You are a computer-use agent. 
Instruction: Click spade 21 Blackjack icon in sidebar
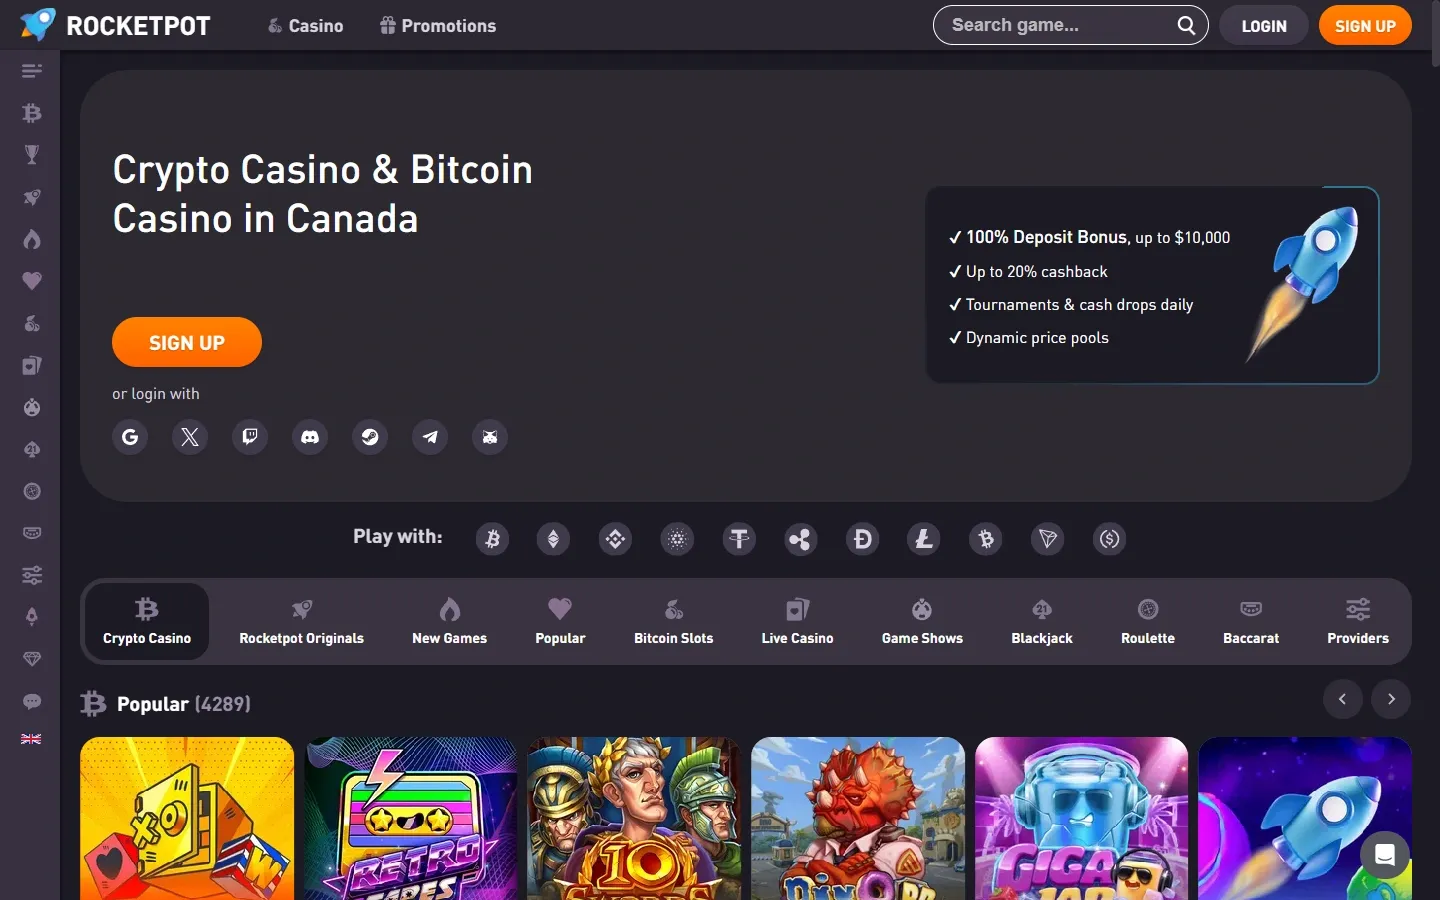pos(32,450)
